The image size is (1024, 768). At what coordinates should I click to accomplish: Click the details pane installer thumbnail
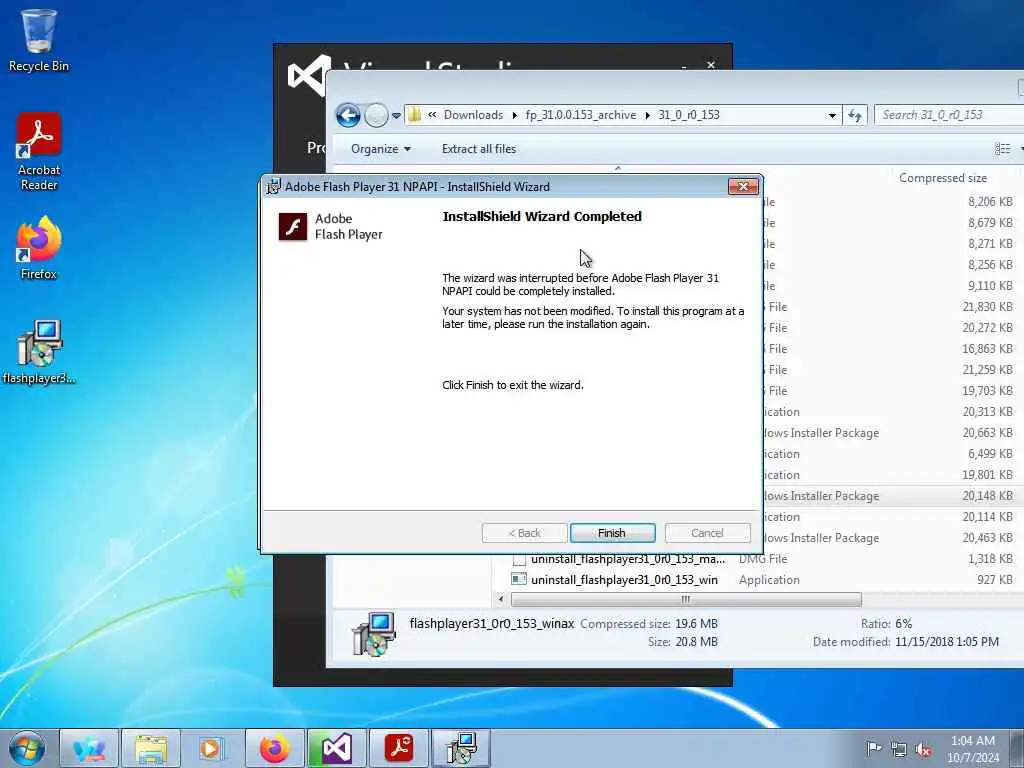[x=374, y=633]
